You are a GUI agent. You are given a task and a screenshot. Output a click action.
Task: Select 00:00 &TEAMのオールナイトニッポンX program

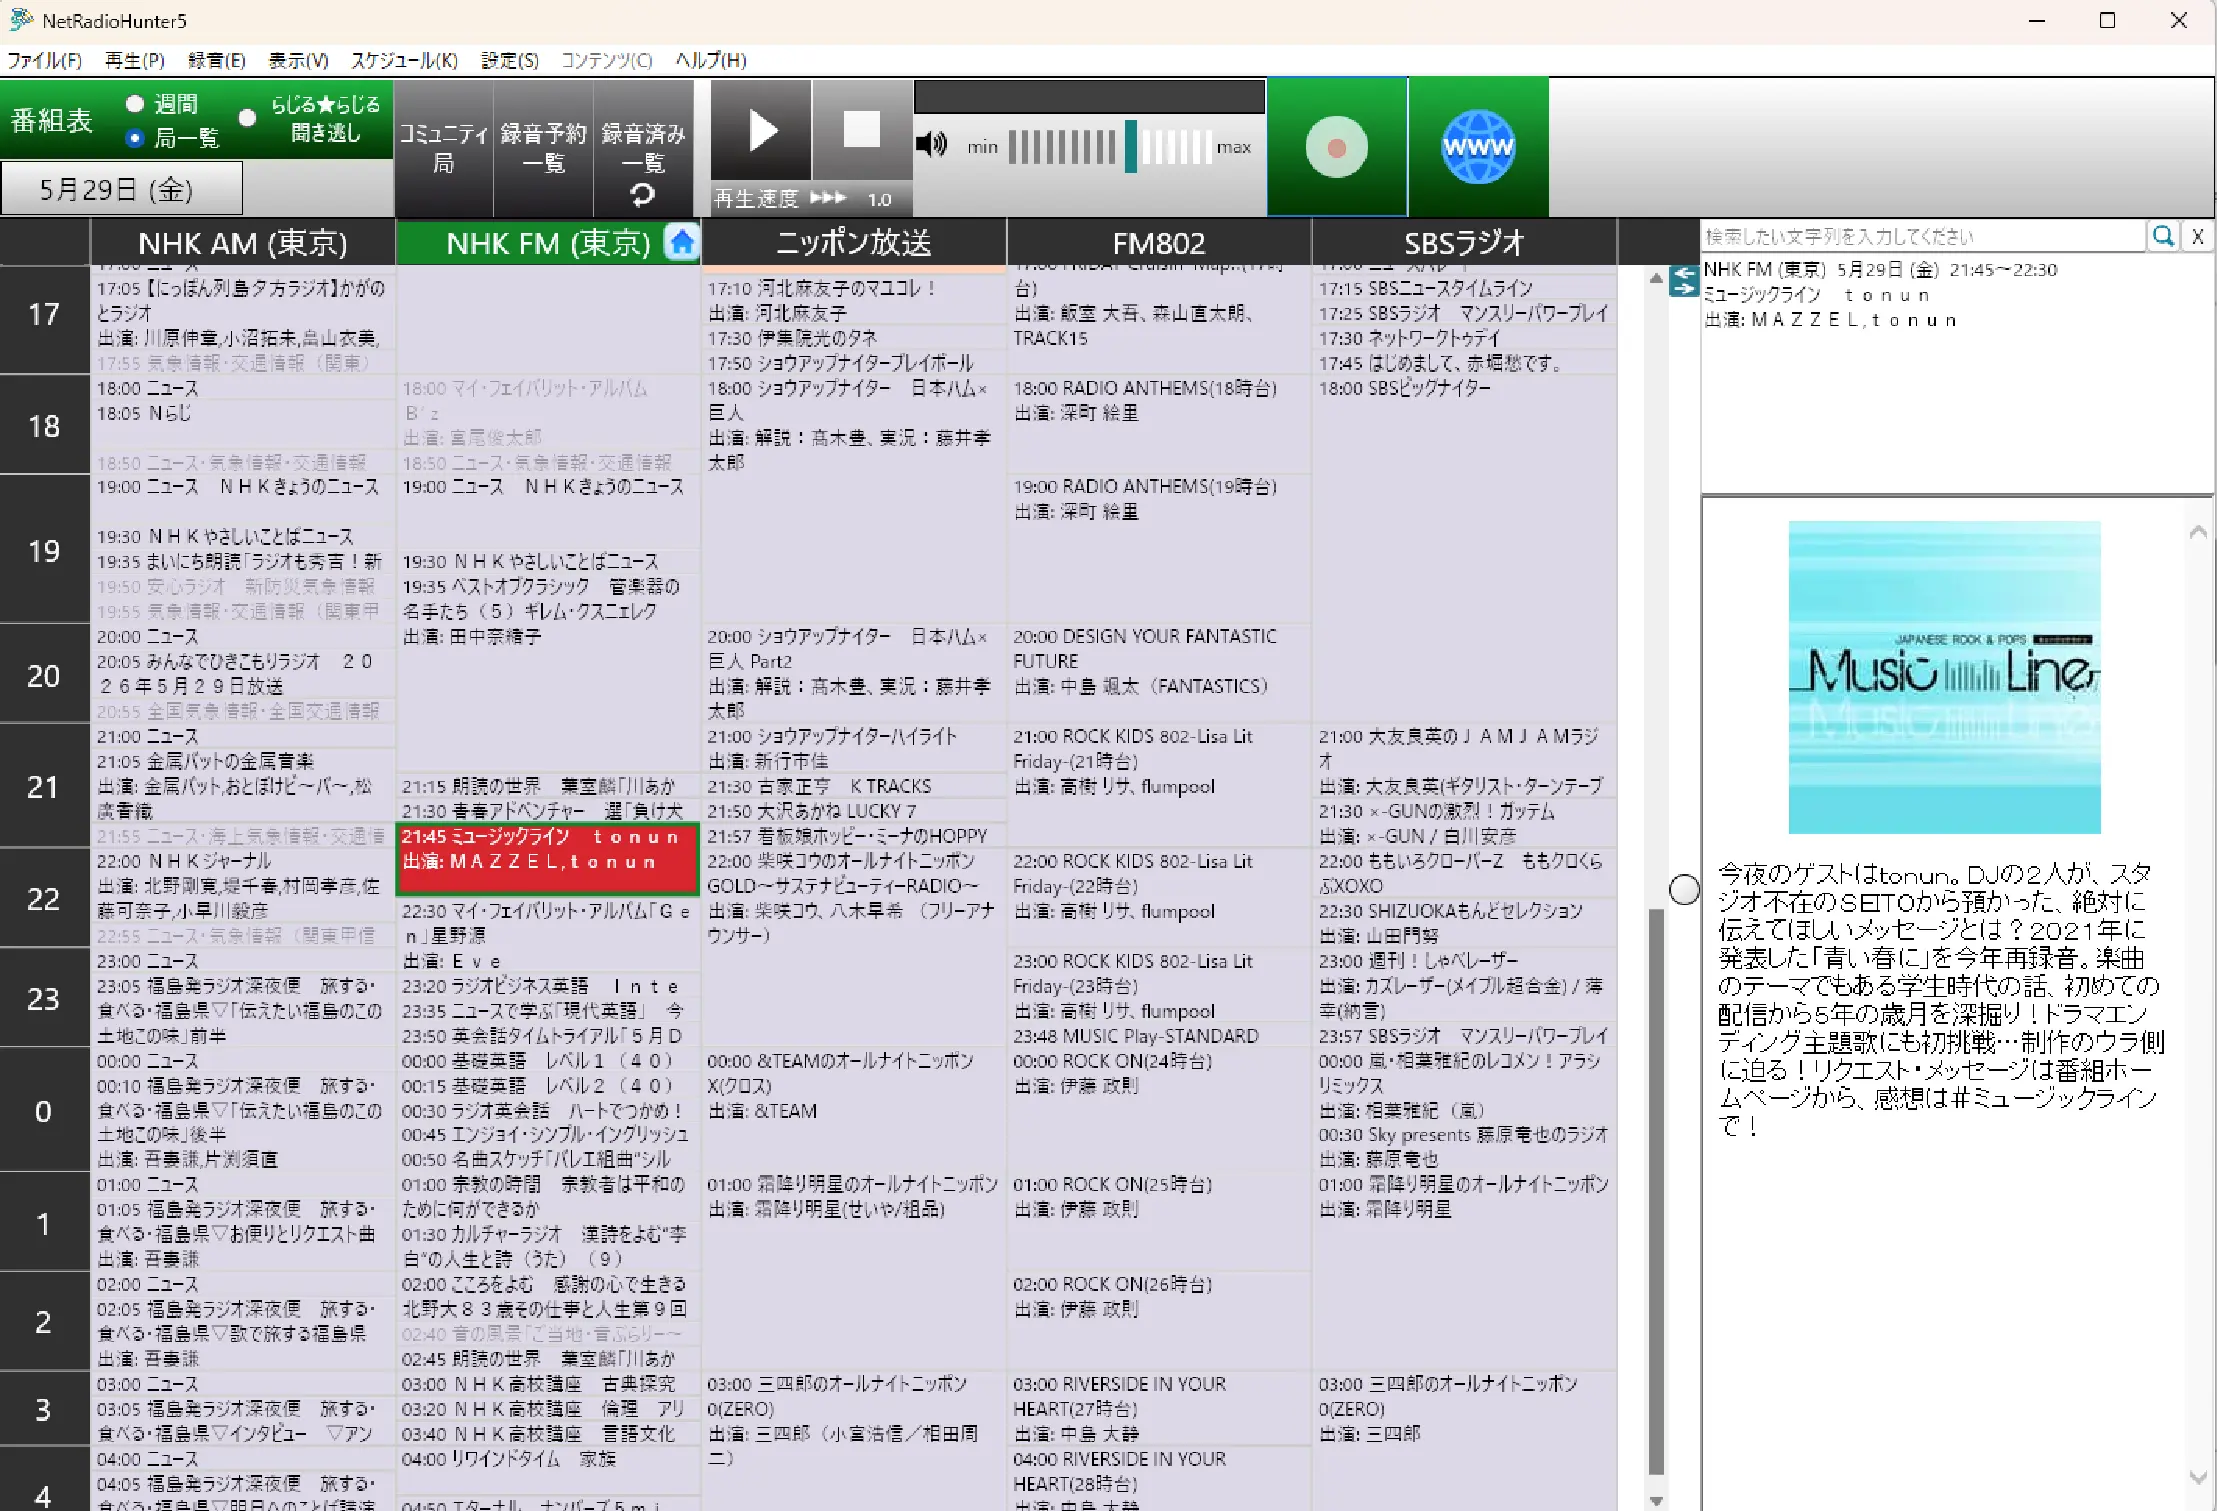pos(854,1110)
